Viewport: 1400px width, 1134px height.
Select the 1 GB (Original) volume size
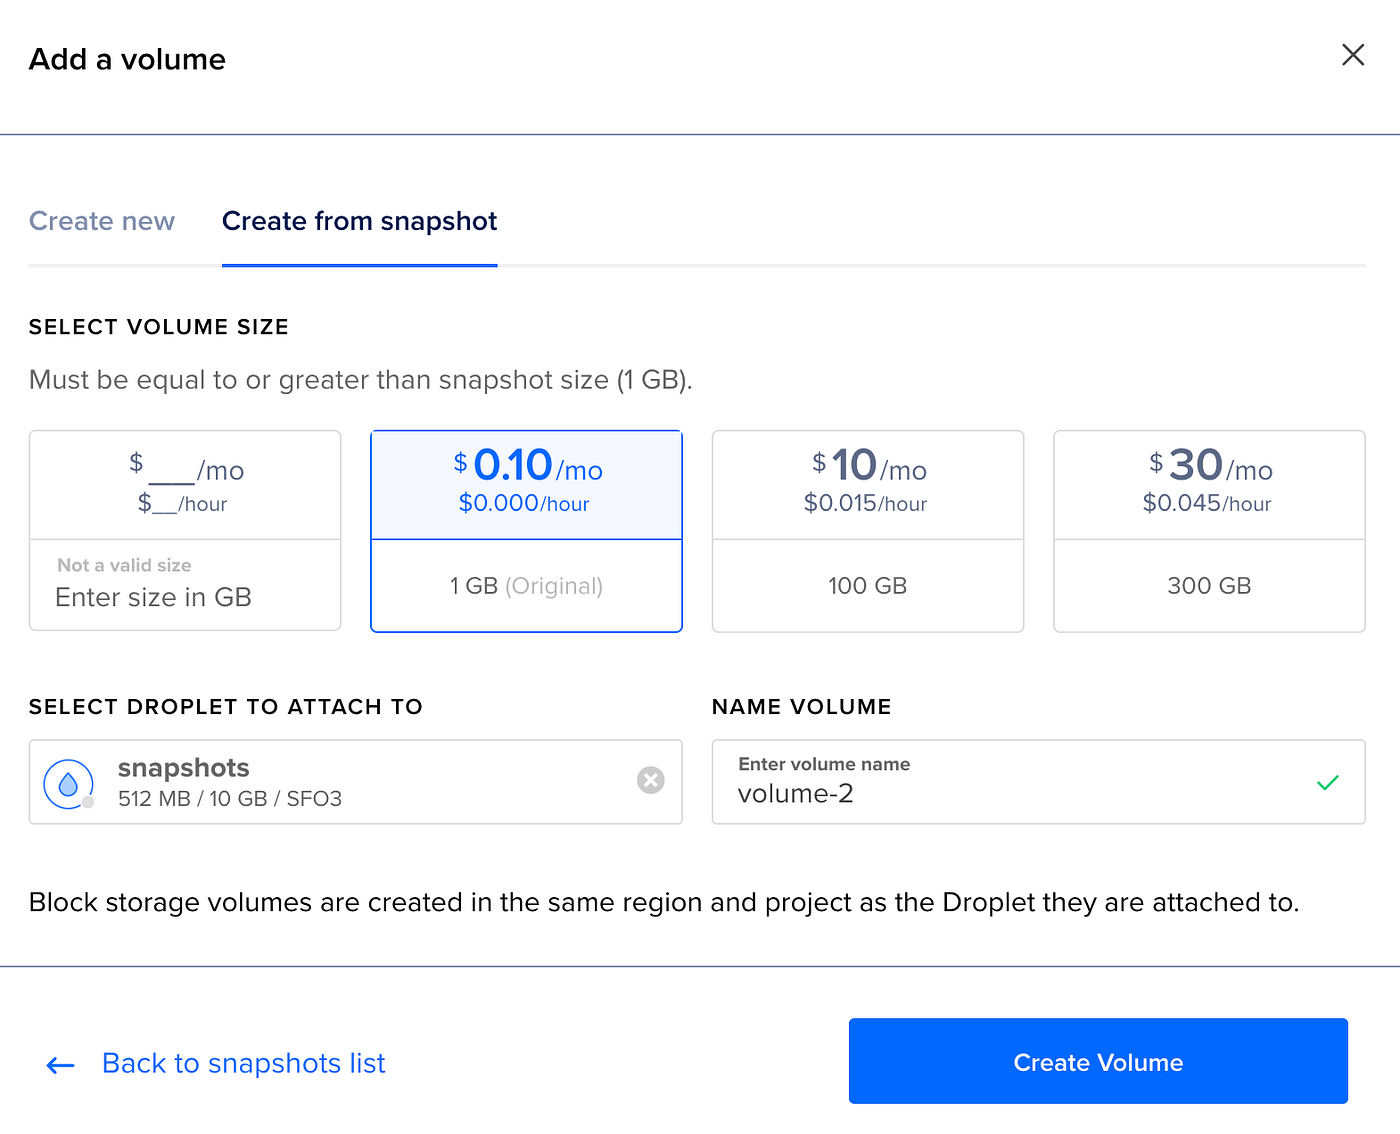coord(526,586)
